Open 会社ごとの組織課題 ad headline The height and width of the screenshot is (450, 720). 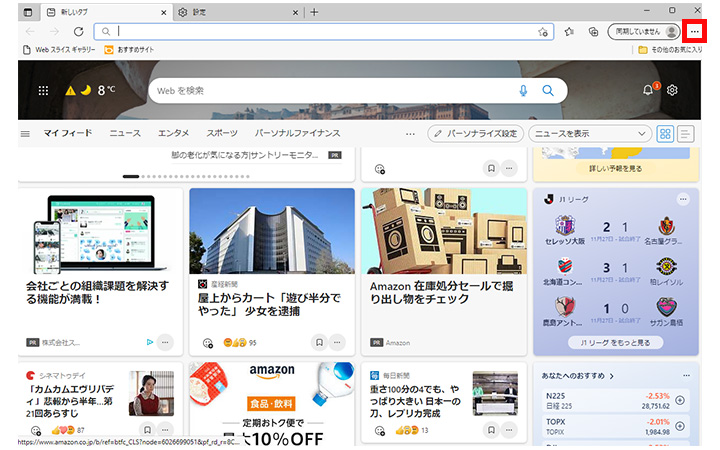[x=97, y=292]
